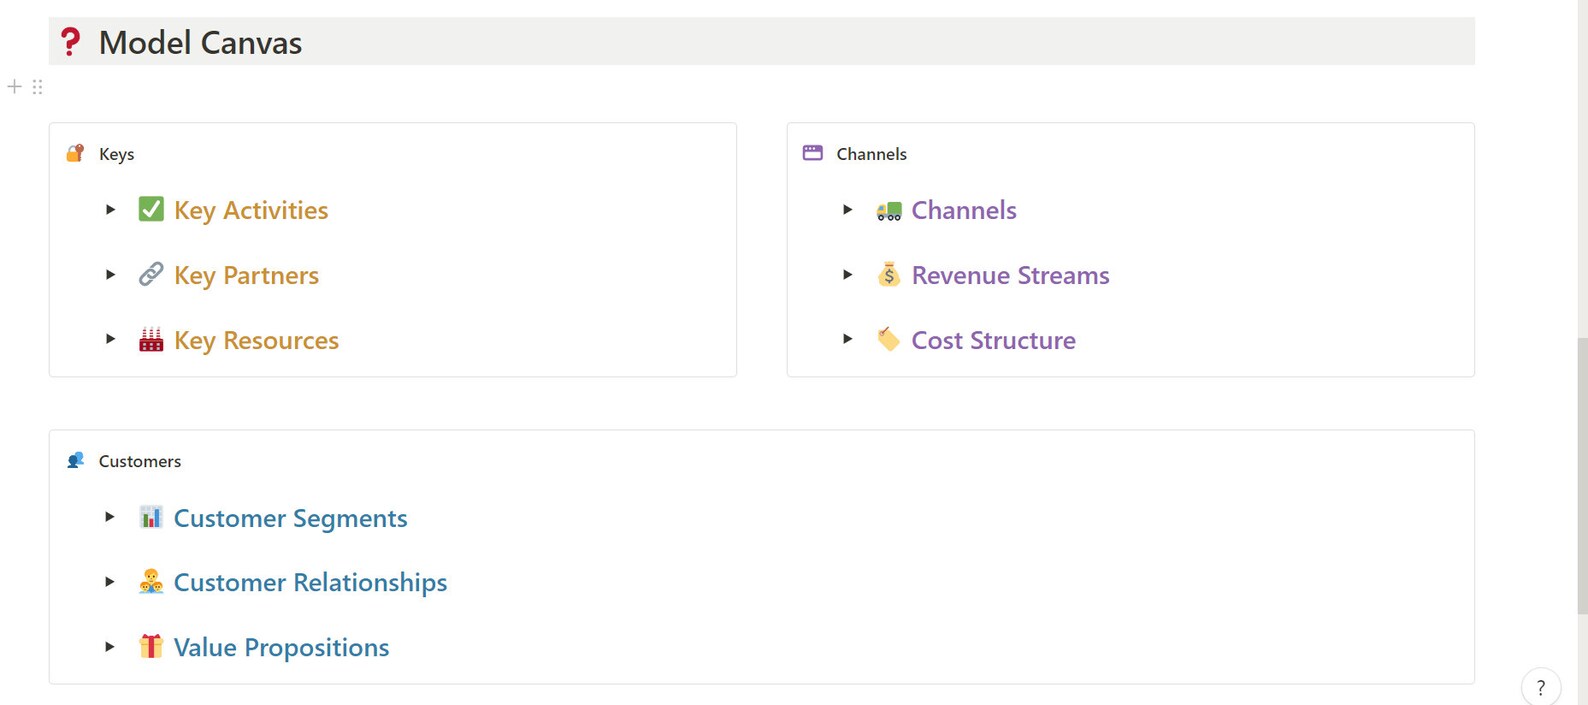Image resolution: width=1588 pixels, height=705 pixels.
Task: Click the Model Canvas heading text
Action: point(200,42)
